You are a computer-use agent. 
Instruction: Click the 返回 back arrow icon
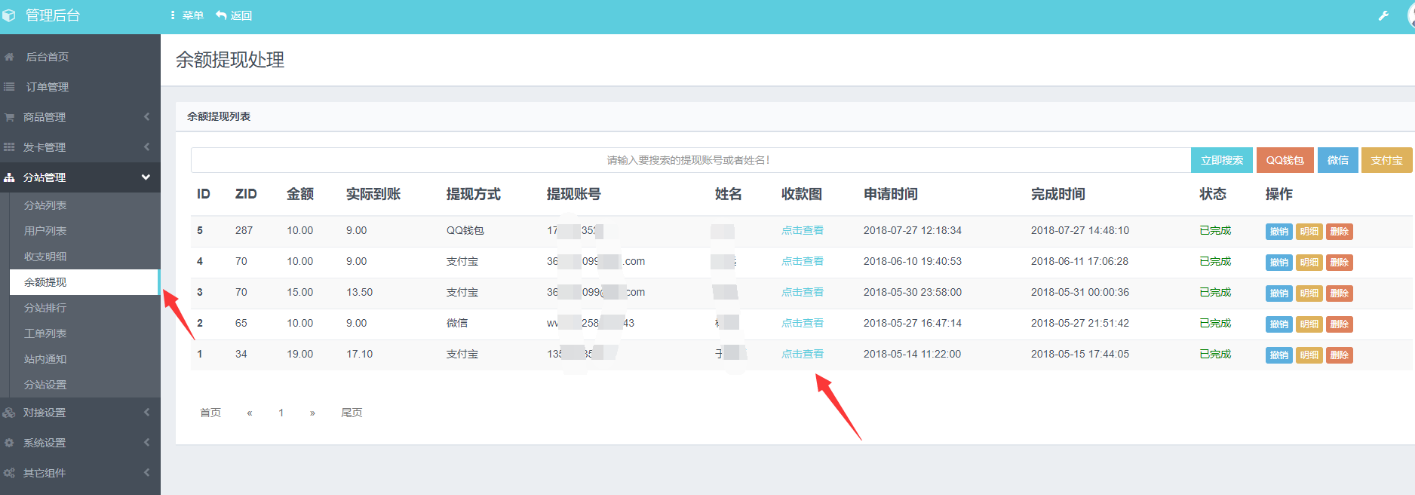(221, 16)
